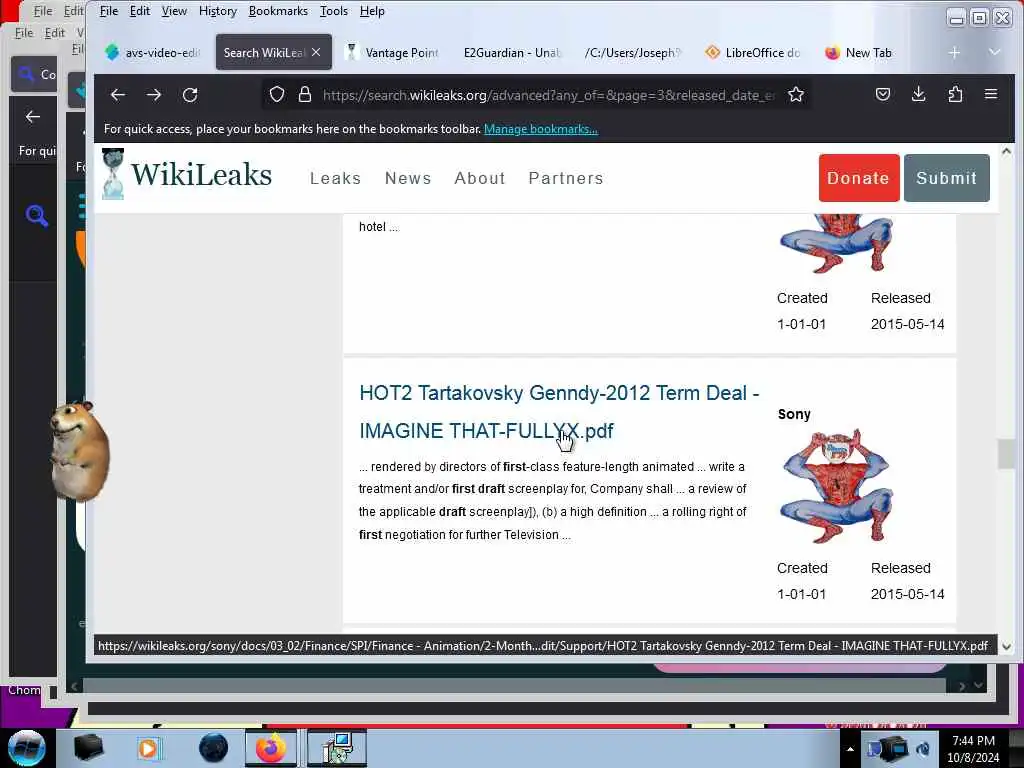Go forward one page in Firefox

tap(154, 95)
